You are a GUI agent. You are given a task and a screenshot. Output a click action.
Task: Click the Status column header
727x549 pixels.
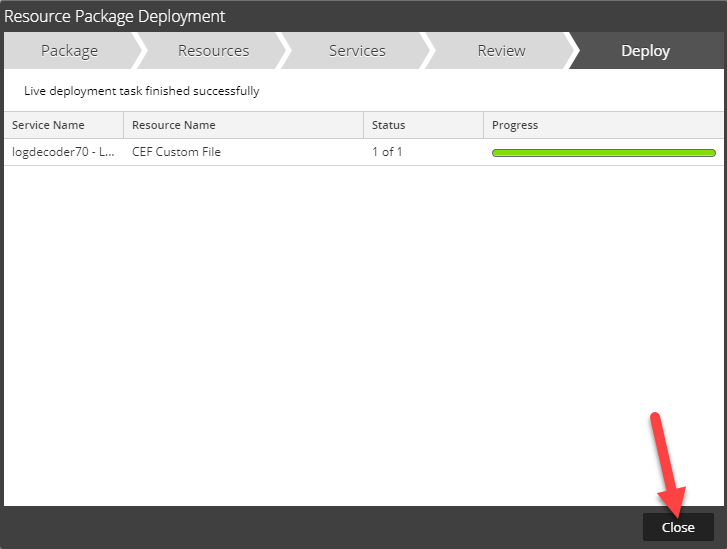click(388, 125)
